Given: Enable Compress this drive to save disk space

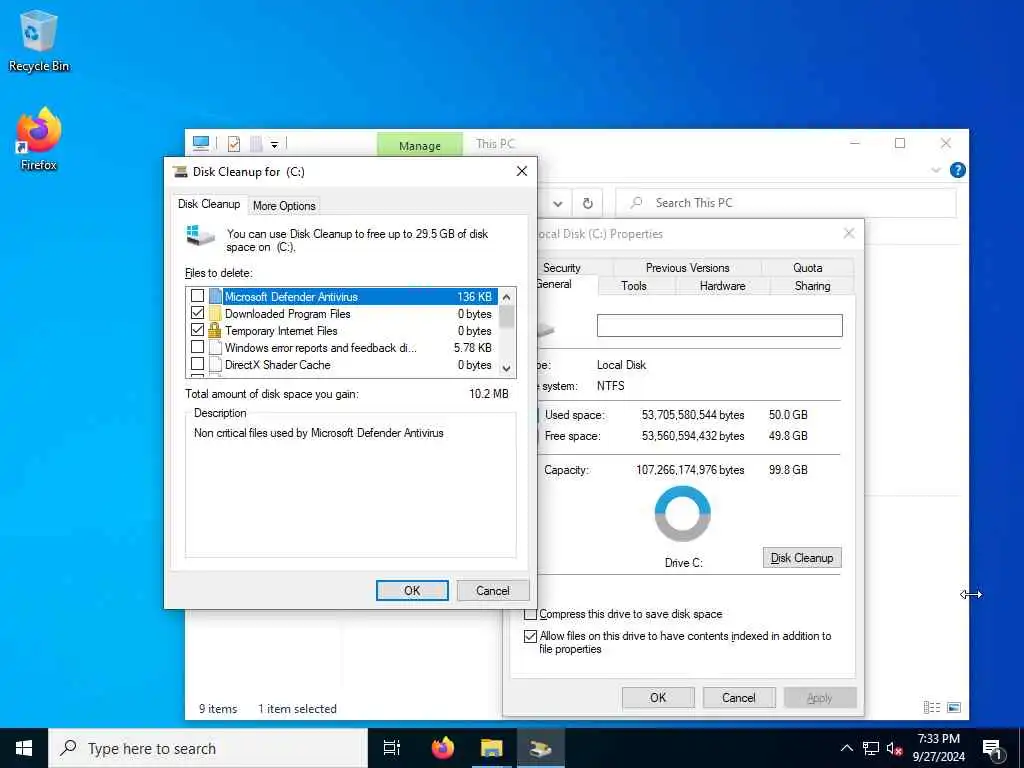Looking at the screenshot, I should [x=531, y=614].
